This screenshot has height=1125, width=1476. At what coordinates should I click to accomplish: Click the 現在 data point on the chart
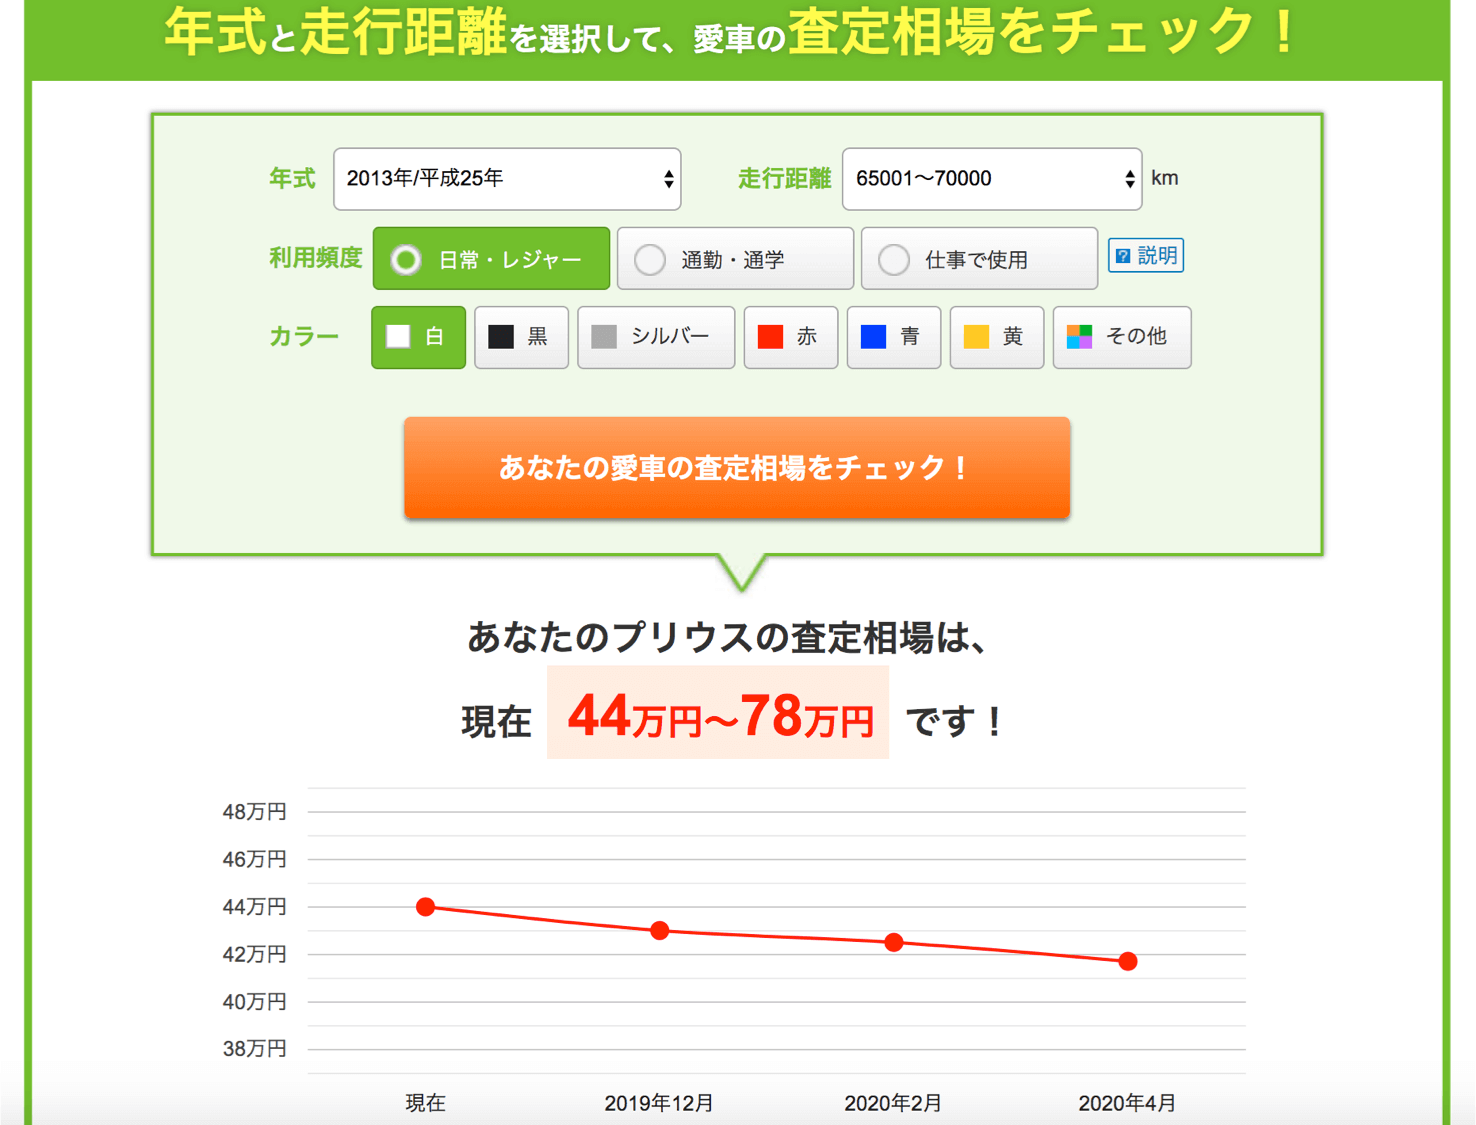(x=425, y=906)
